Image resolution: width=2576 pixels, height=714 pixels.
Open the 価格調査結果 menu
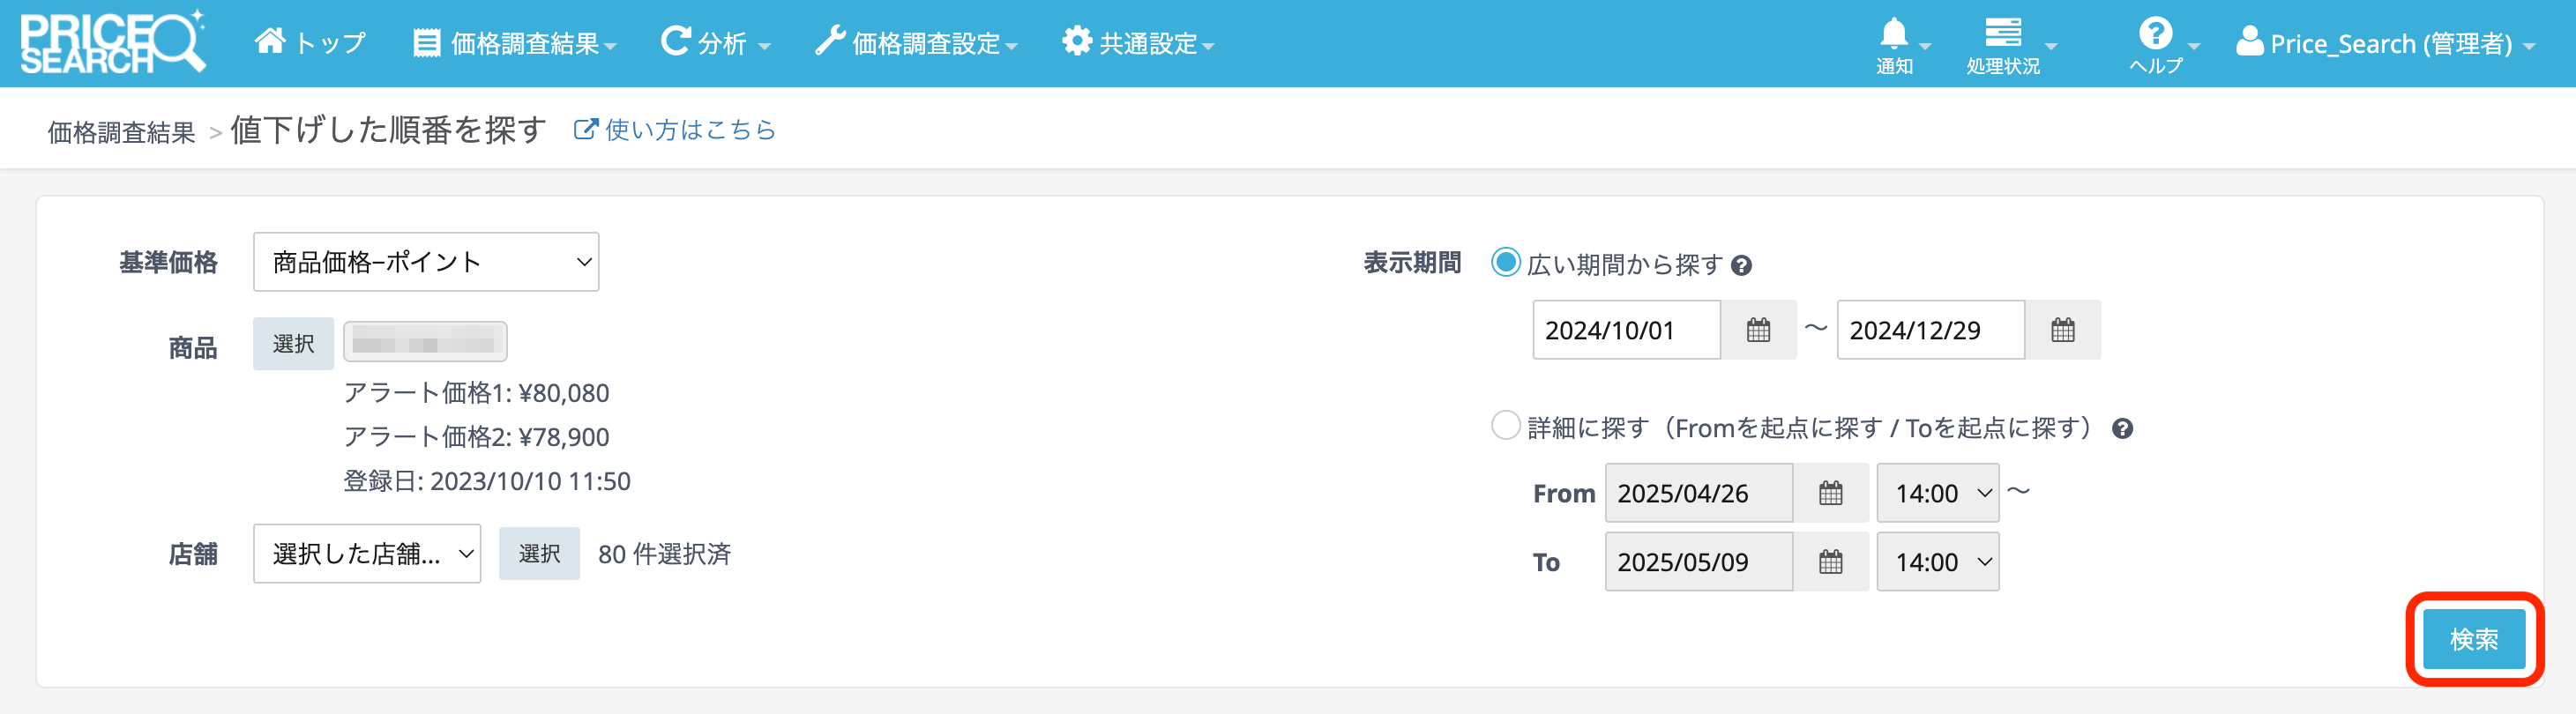coord(515,43)
